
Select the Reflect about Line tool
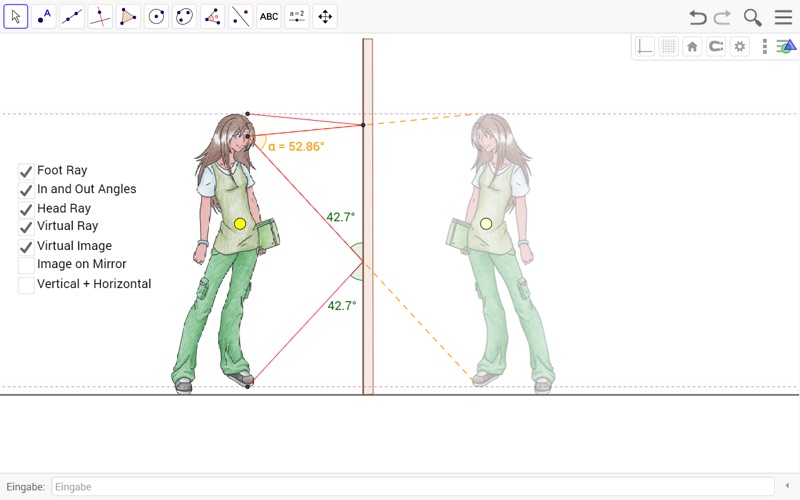tap(241, 16)
